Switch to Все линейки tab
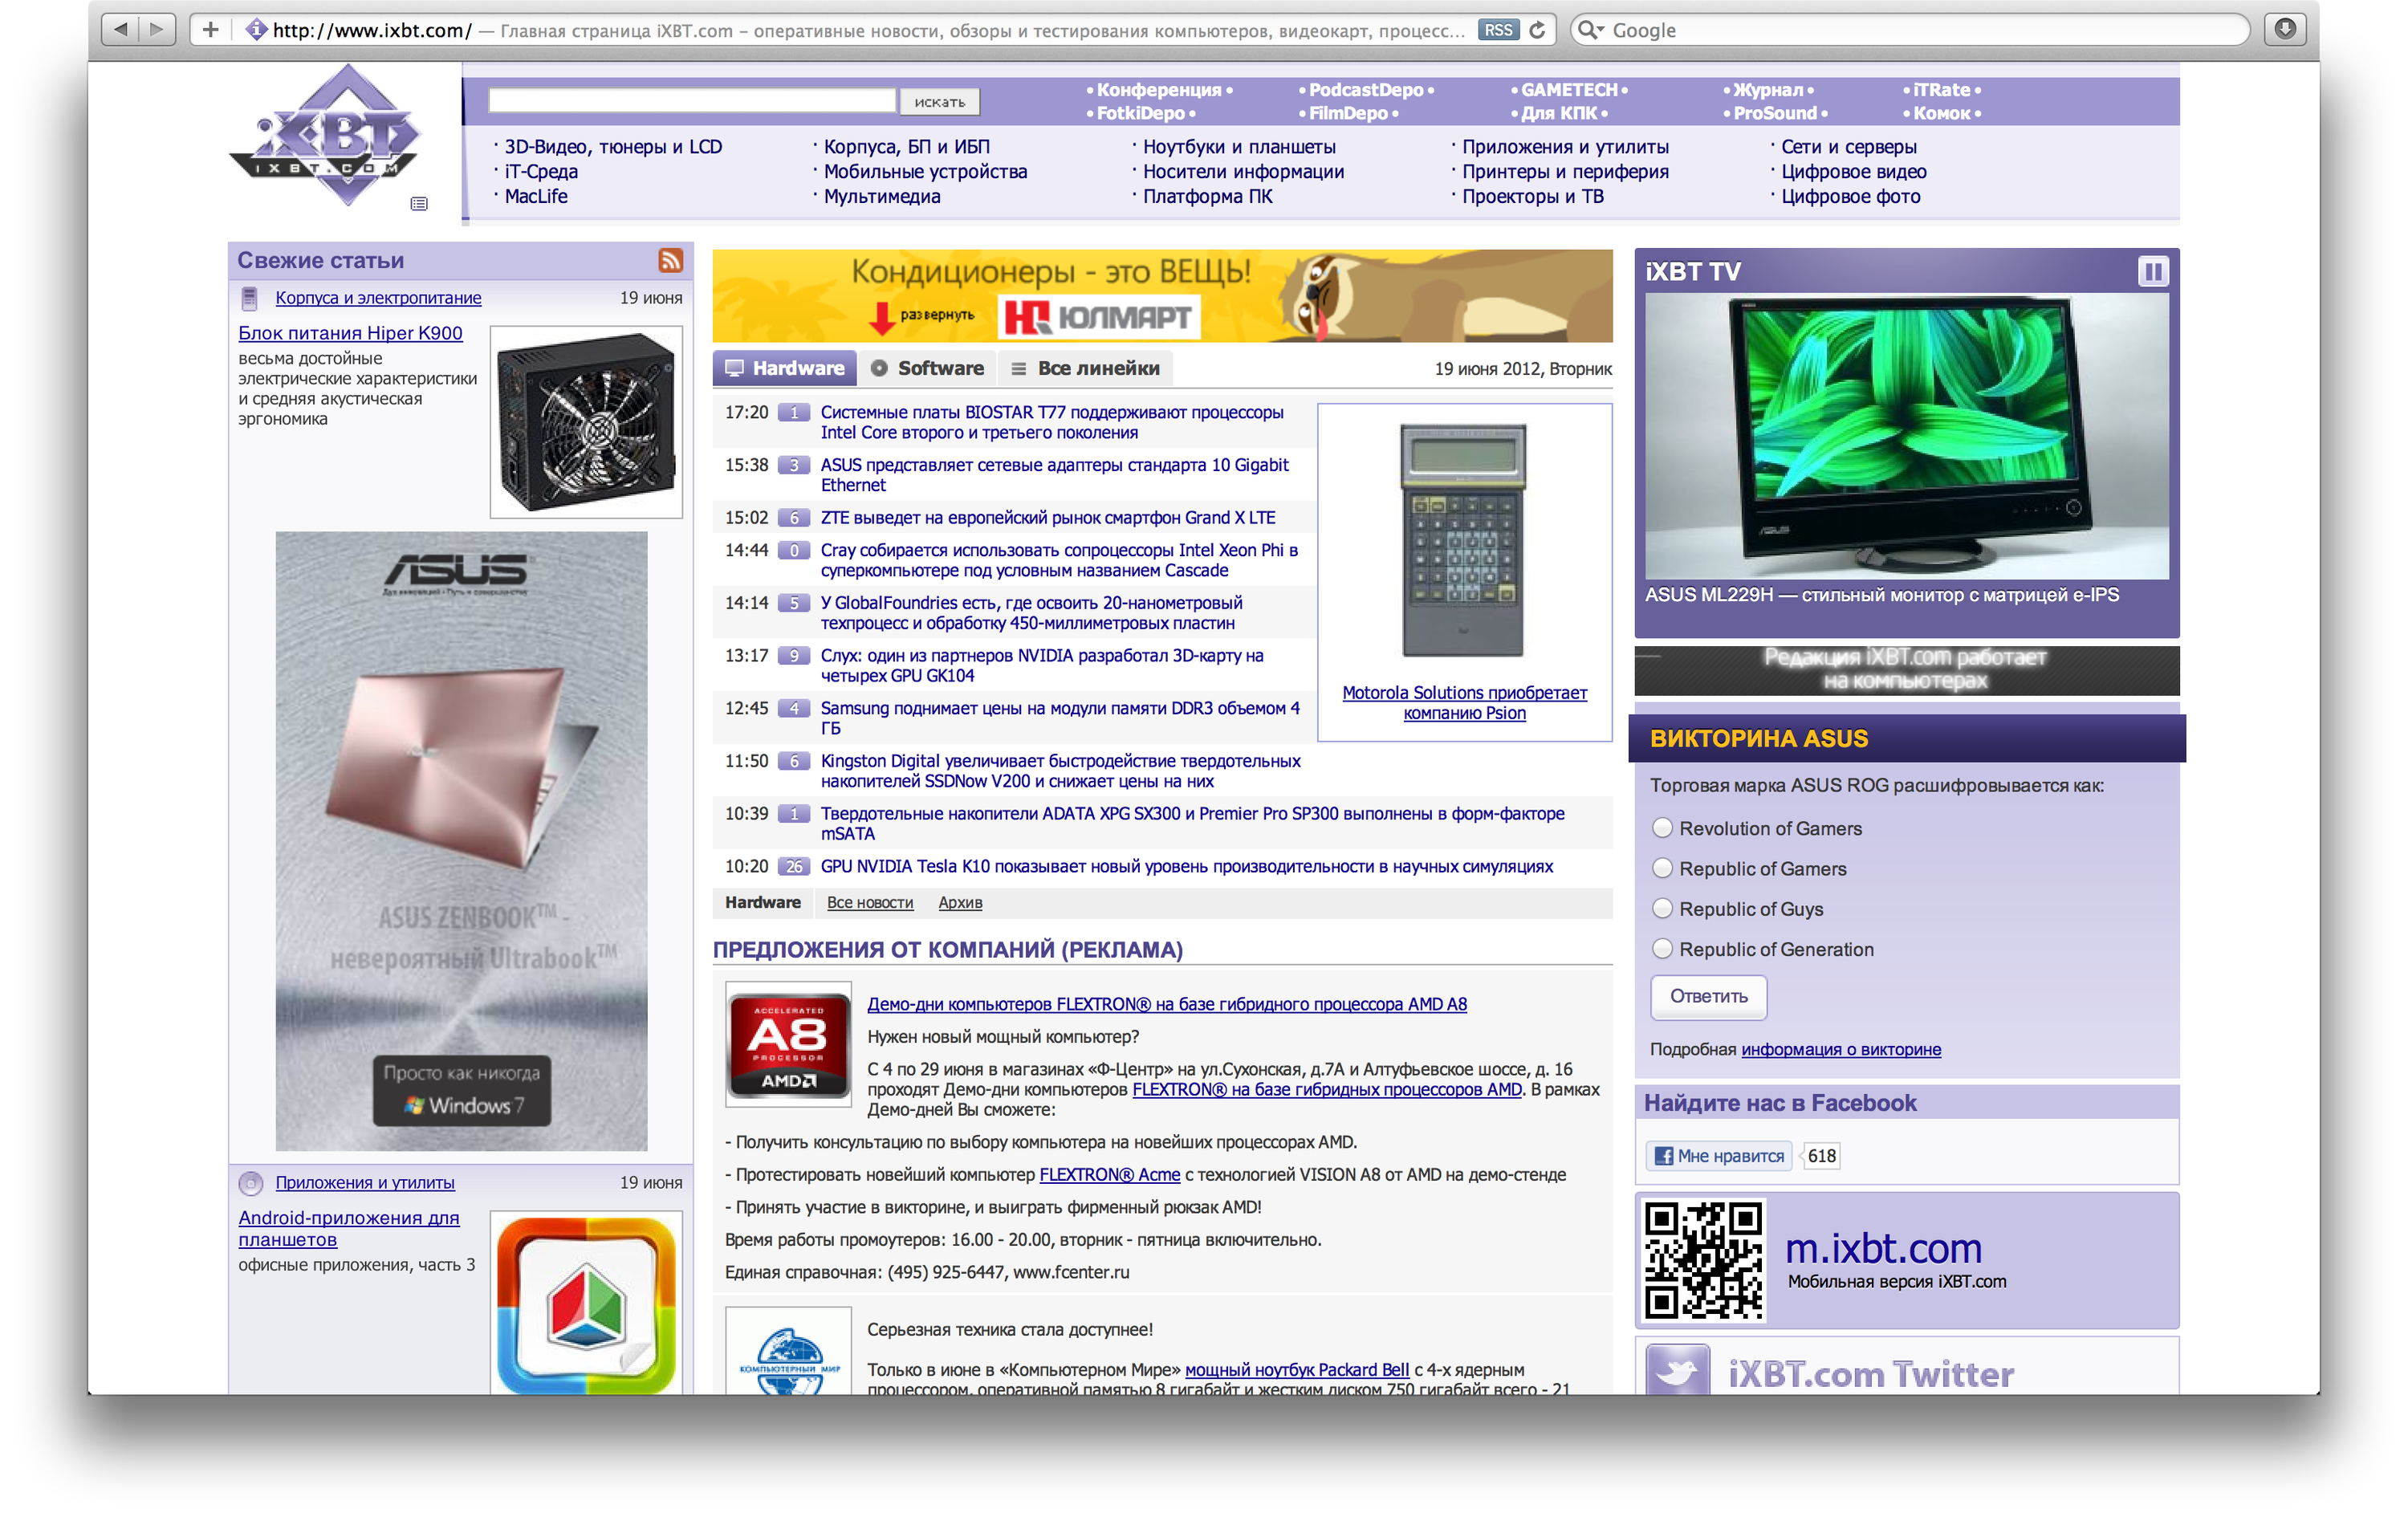 [x=1086, y=368]
